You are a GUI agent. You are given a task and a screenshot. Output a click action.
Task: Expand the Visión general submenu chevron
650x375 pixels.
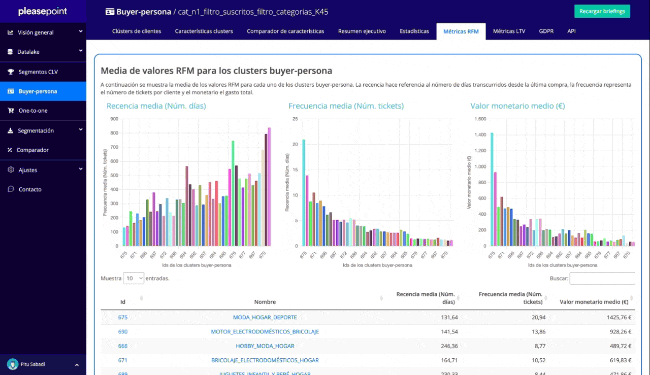click(x=80, y=31)
